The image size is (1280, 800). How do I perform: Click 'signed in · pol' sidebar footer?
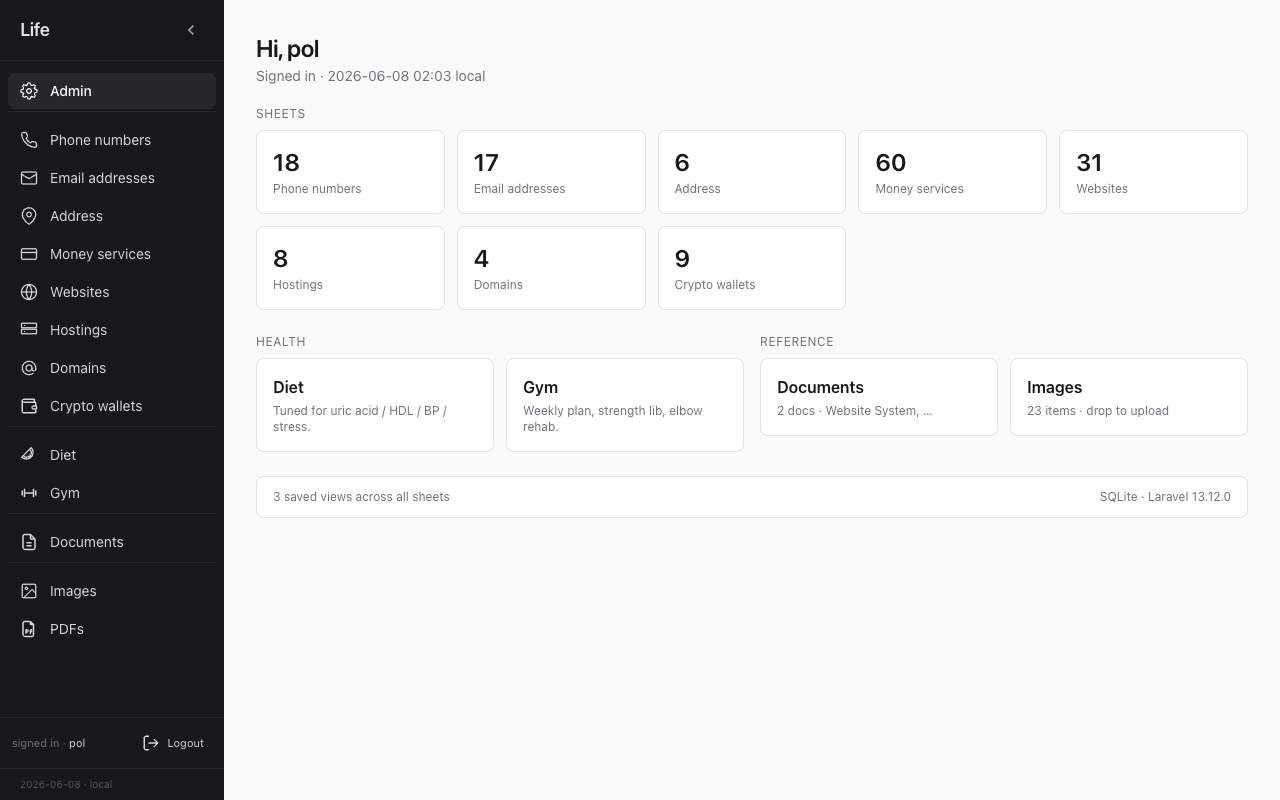[x=48, y=744]
